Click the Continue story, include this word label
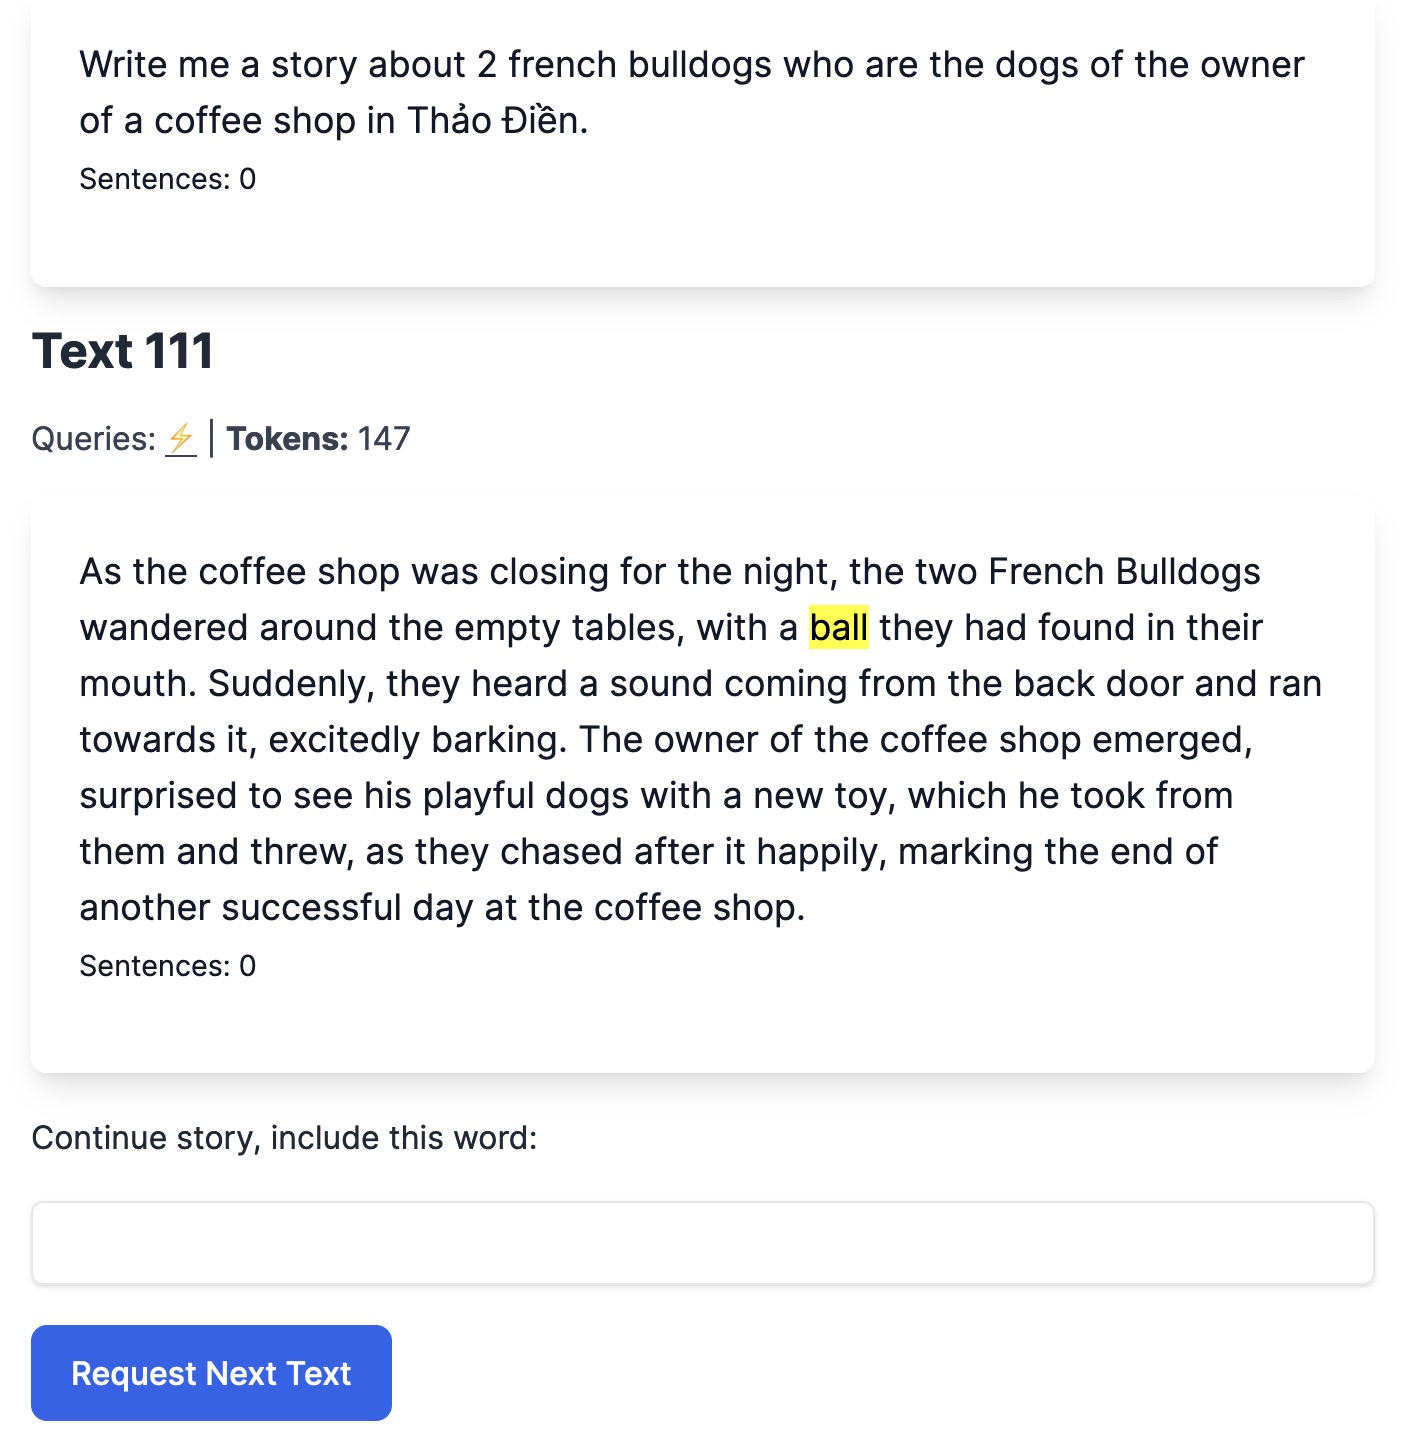The width and height of the screenshot is (1418, 1450). [284, 1137]
